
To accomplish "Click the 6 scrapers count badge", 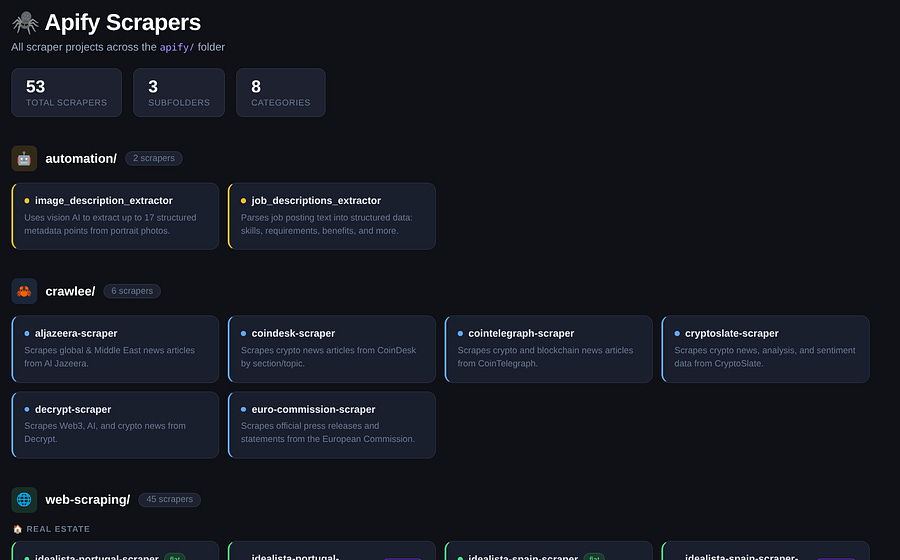I will [132, 291].
